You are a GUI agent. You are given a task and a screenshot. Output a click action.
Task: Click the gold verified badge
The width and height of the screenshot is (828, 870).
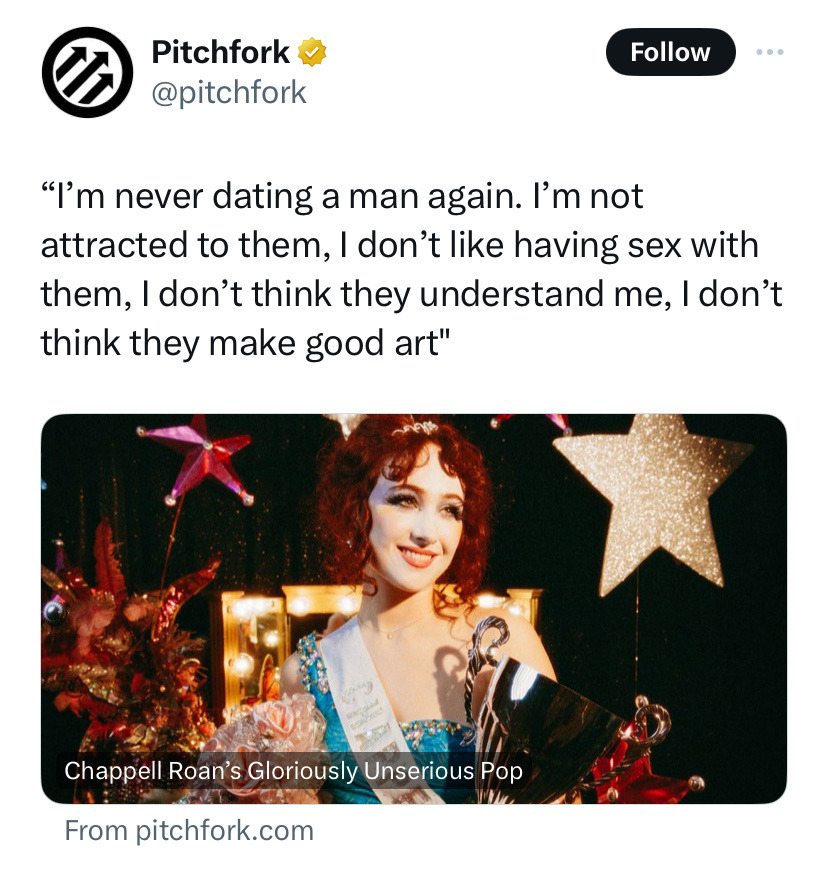coord(311,51)
